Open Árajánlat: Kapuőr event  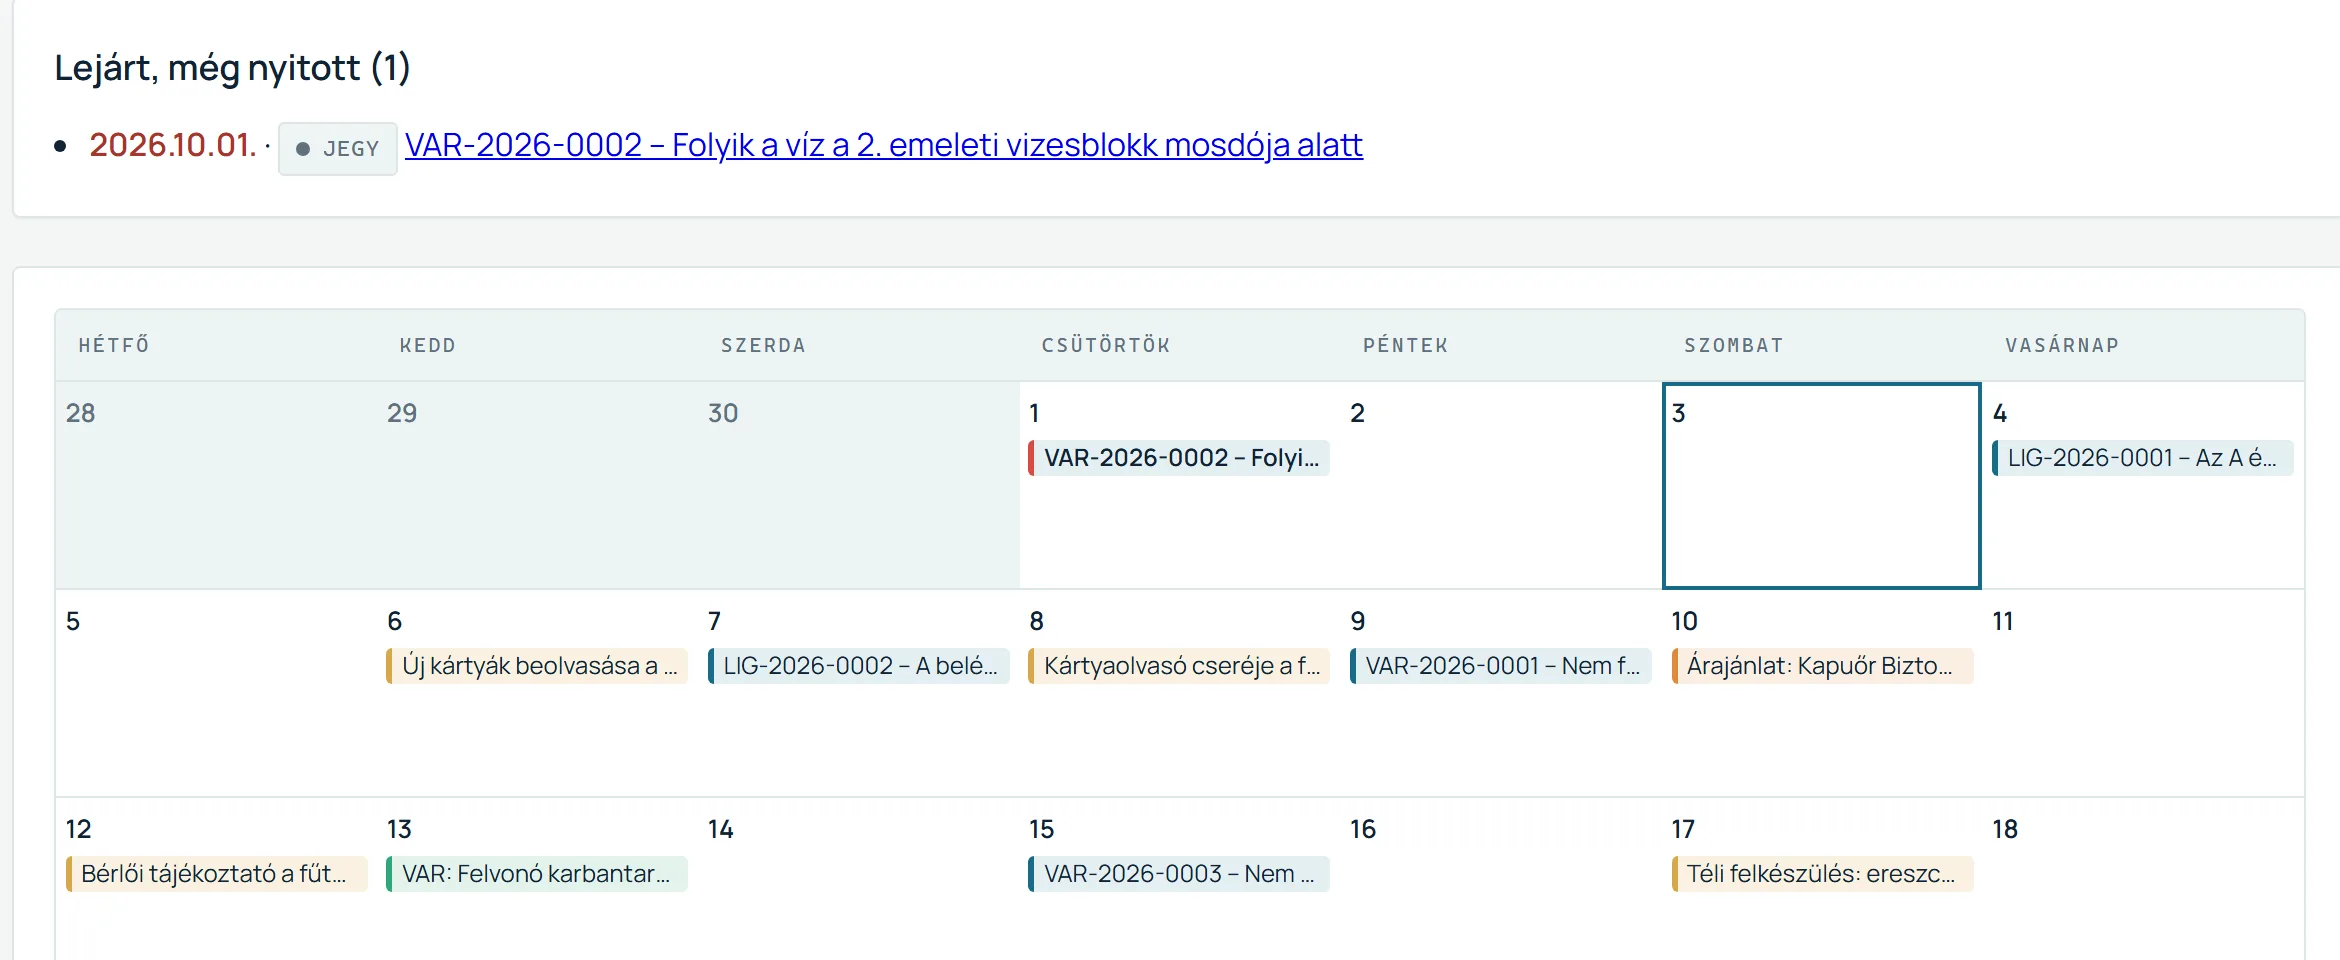click(1821, 666)
